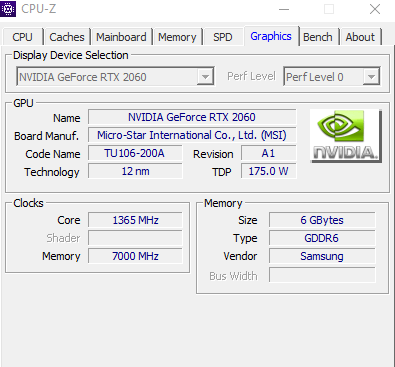Open the Caches tab
The height and width of the screenshot is (367, 395).
67,37
